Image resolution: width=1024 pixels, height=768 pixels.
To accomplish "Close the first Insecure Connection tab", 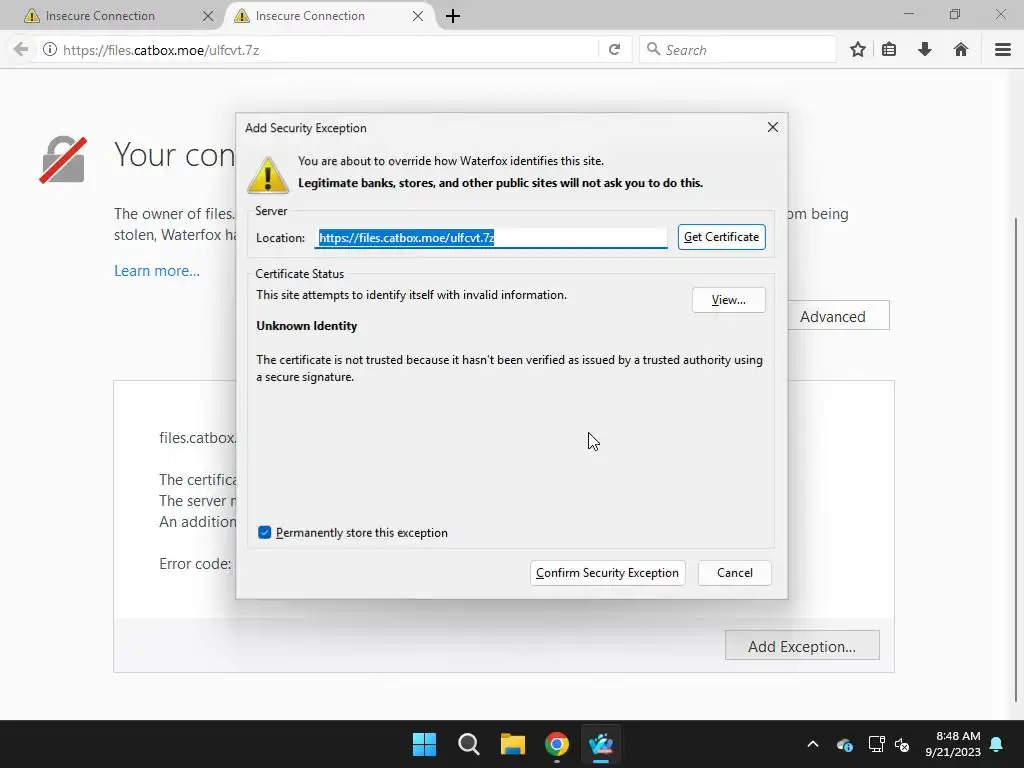I will tap(208, 16).
